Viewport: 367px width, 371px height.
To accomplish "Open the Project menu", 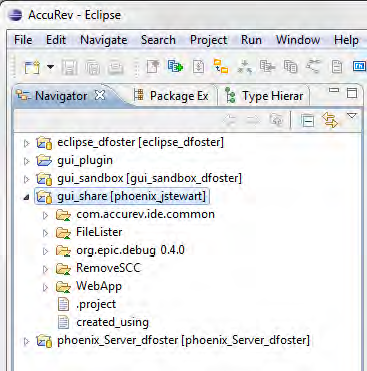I will 209,40.
